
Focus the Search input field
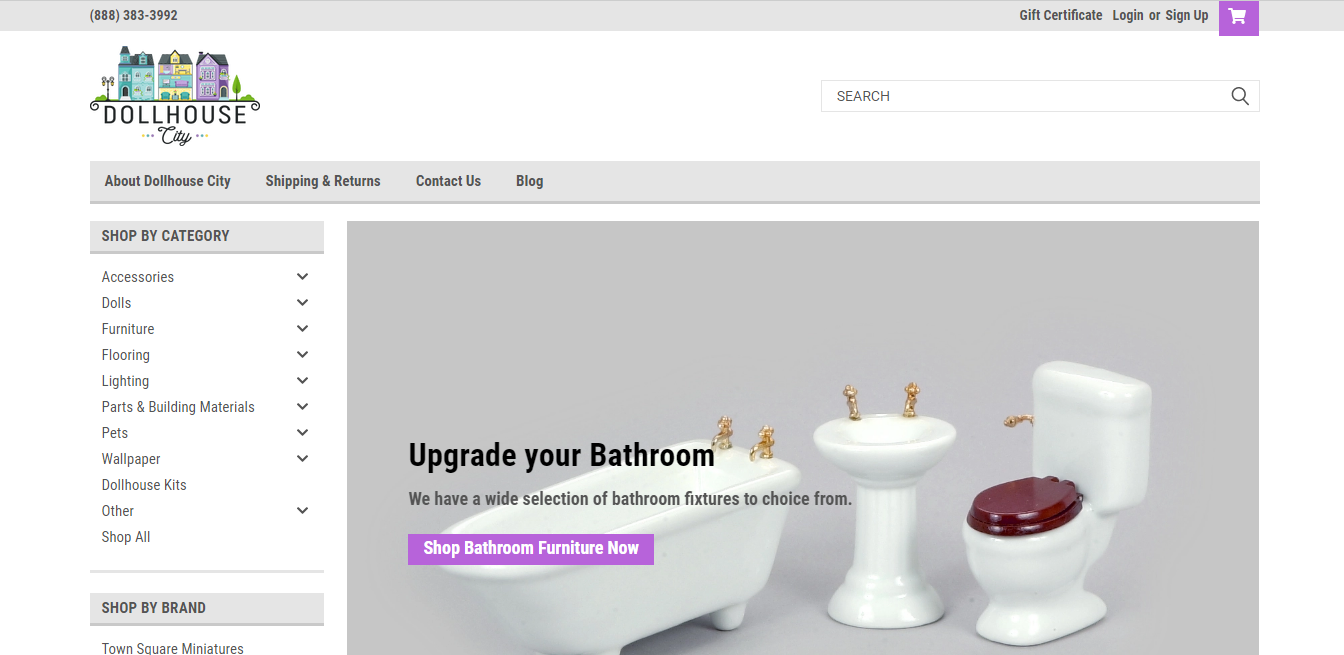pyautogui.click(x=1025, y=96)
